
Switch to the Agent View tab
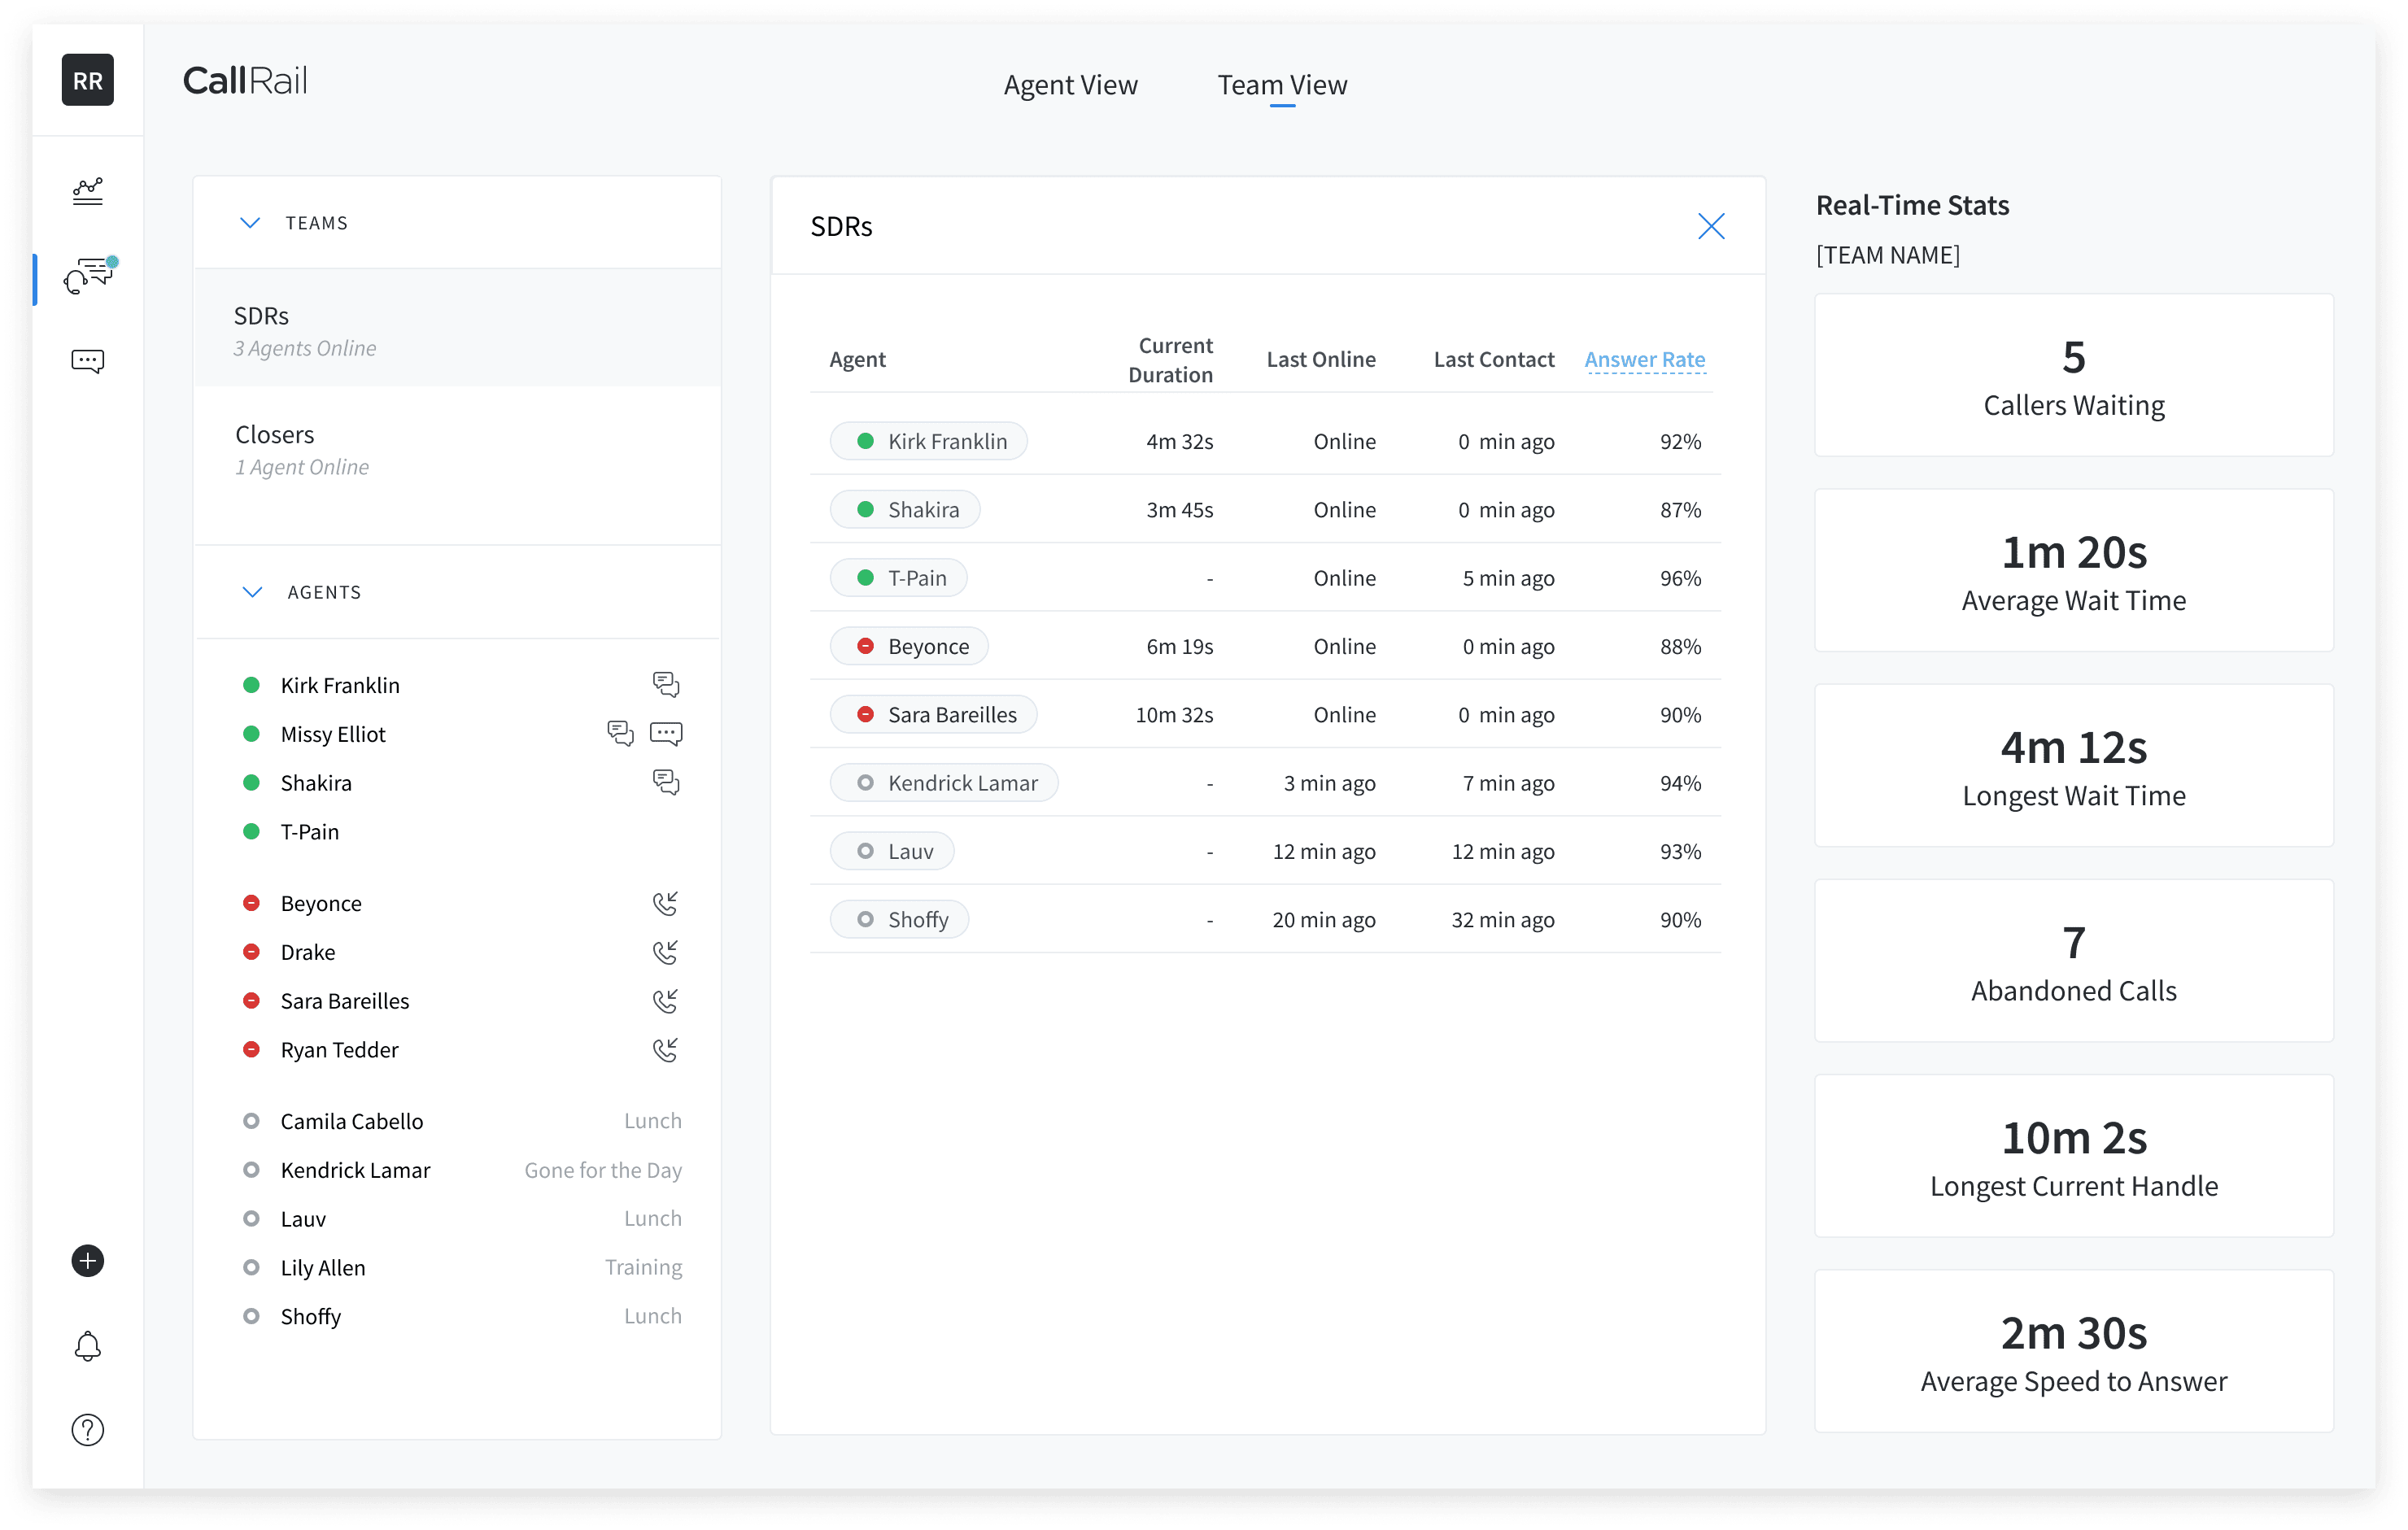tap(1070, 85)
